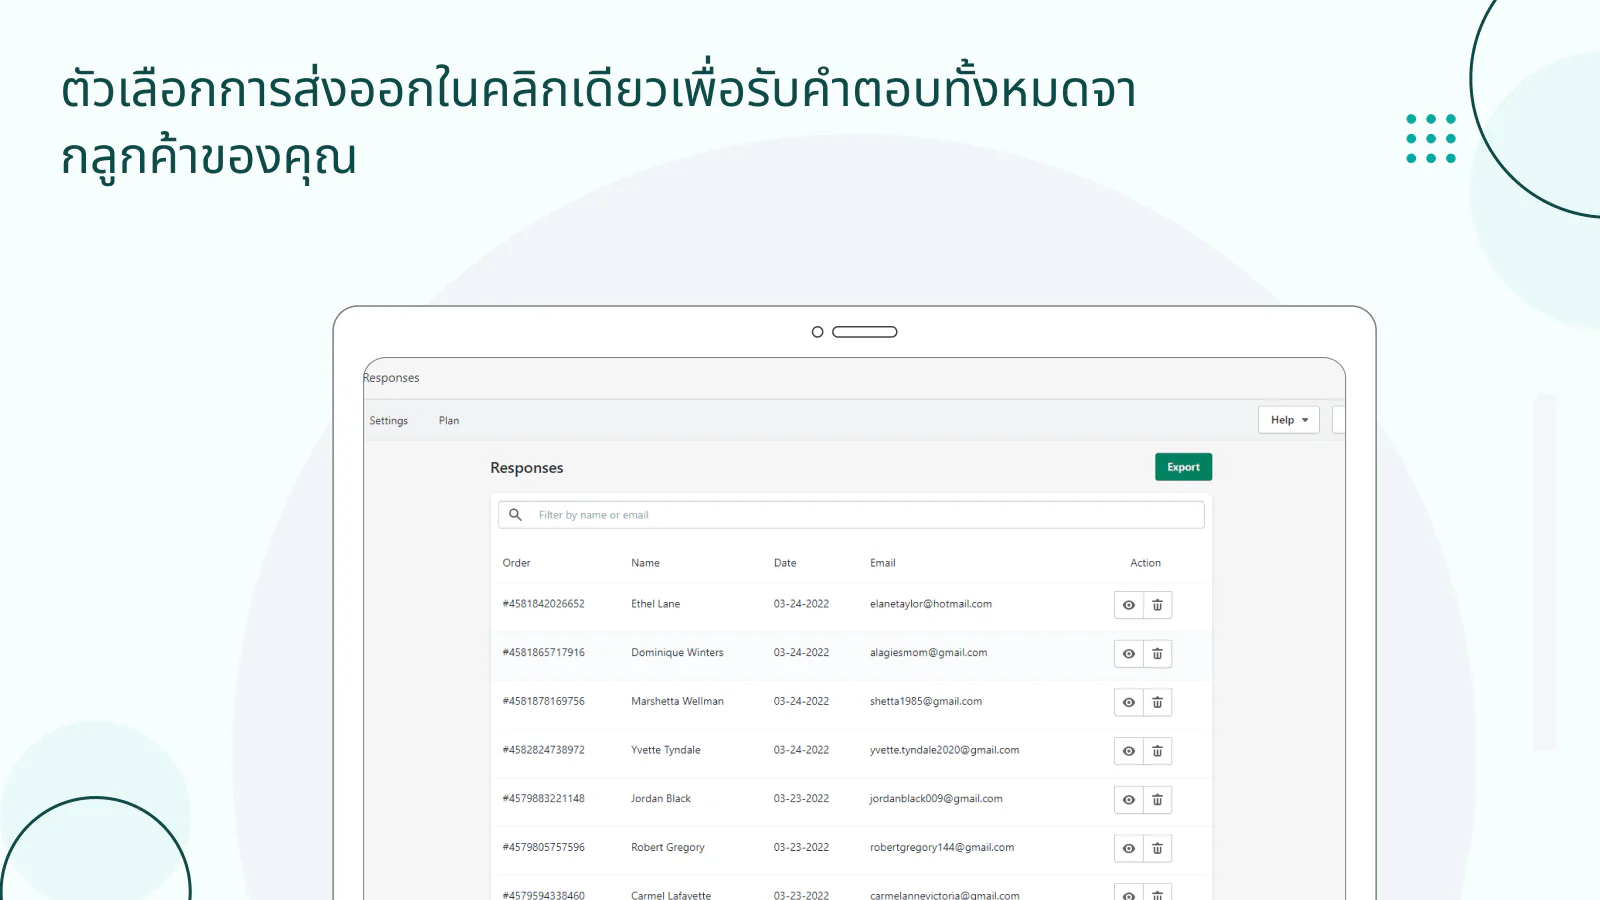View response from Yvette Tyndale
1600x900 pixels.
point(1129,751)
